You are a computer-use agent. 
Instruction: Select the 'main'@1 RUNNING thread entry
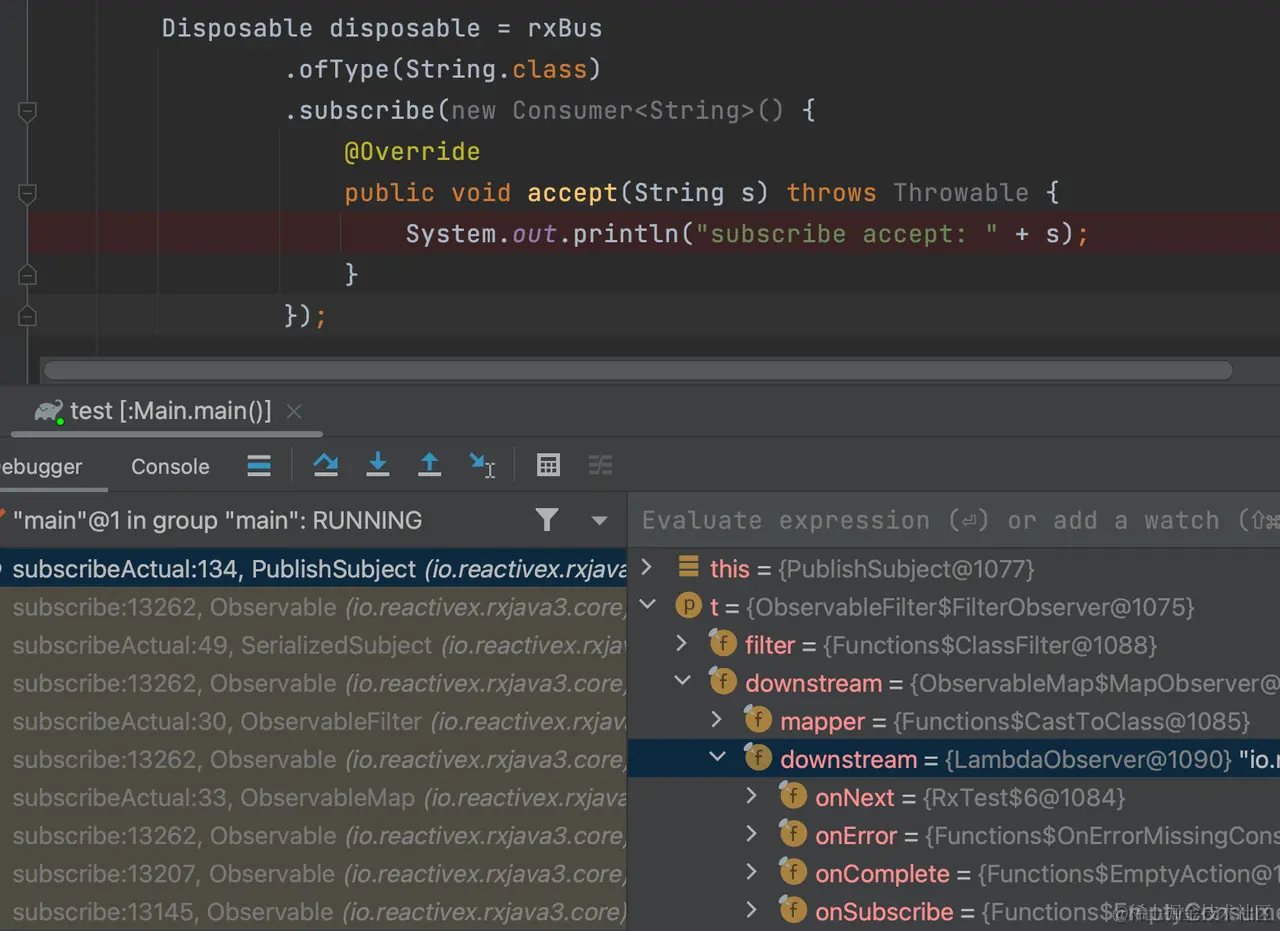pos(217,520)
